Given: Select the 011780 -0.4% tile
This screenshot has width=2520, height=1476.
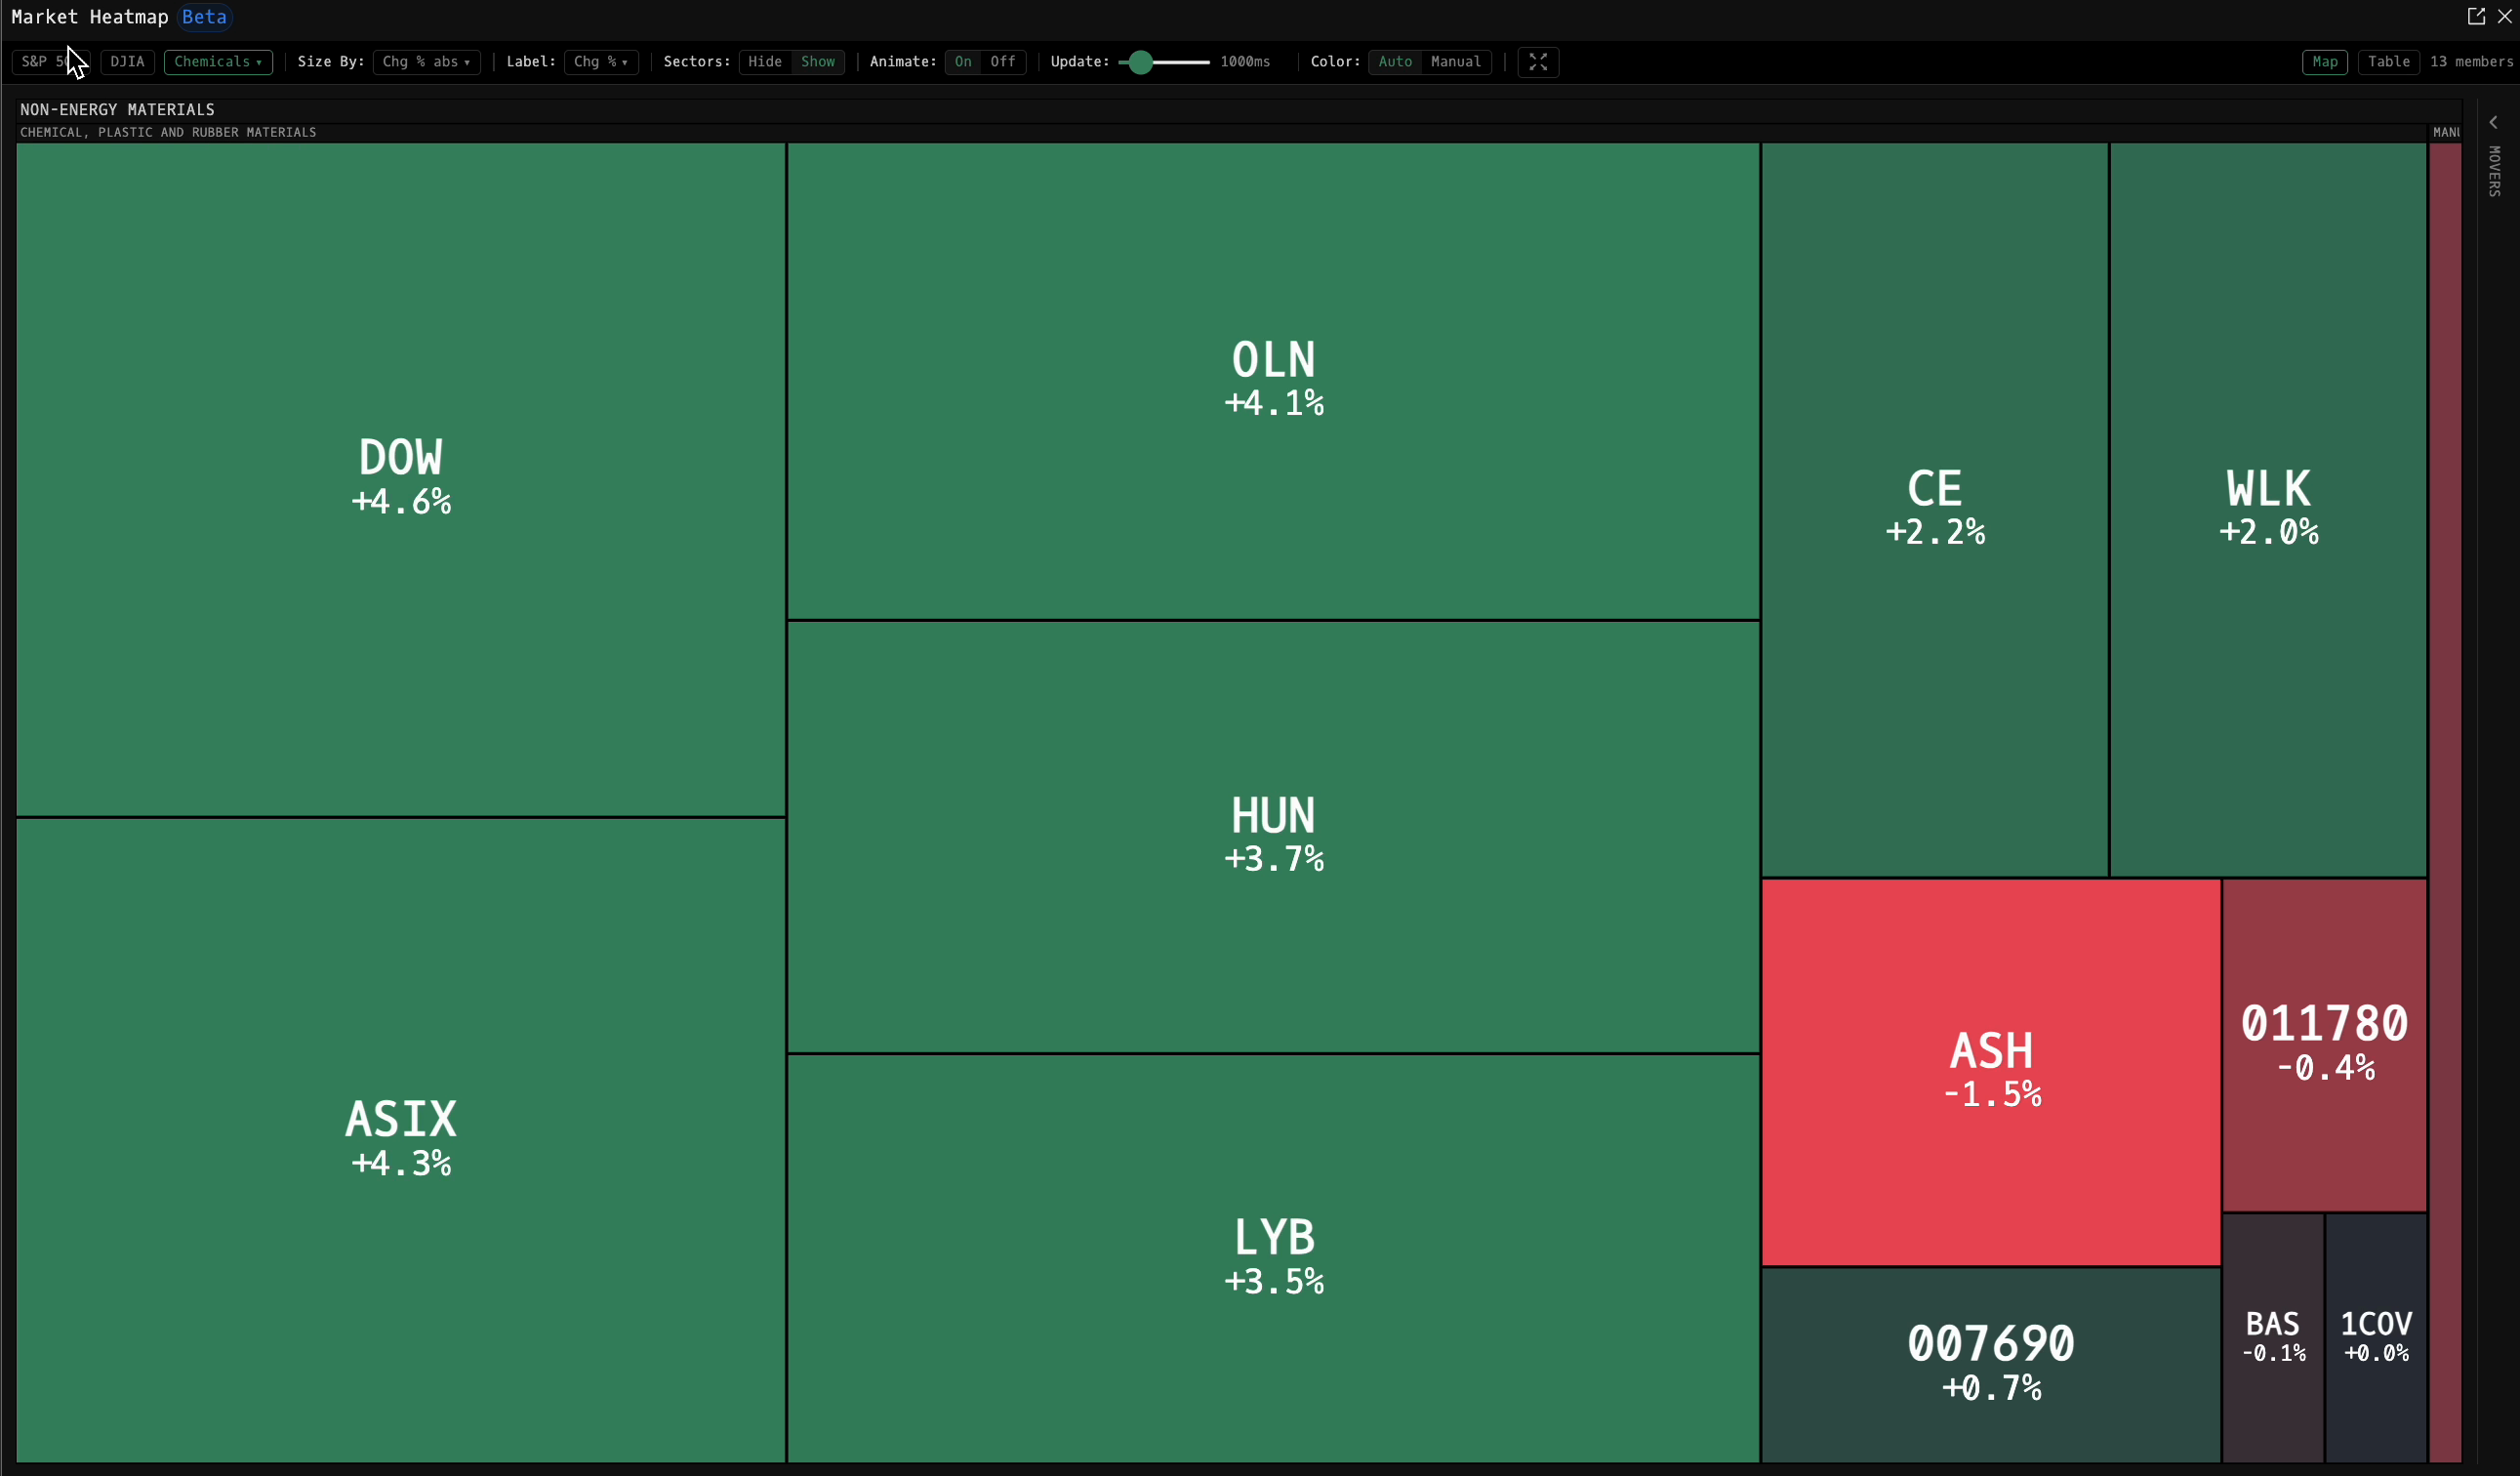Looking at the screenshot, I should click(x=2325, y=1045).
